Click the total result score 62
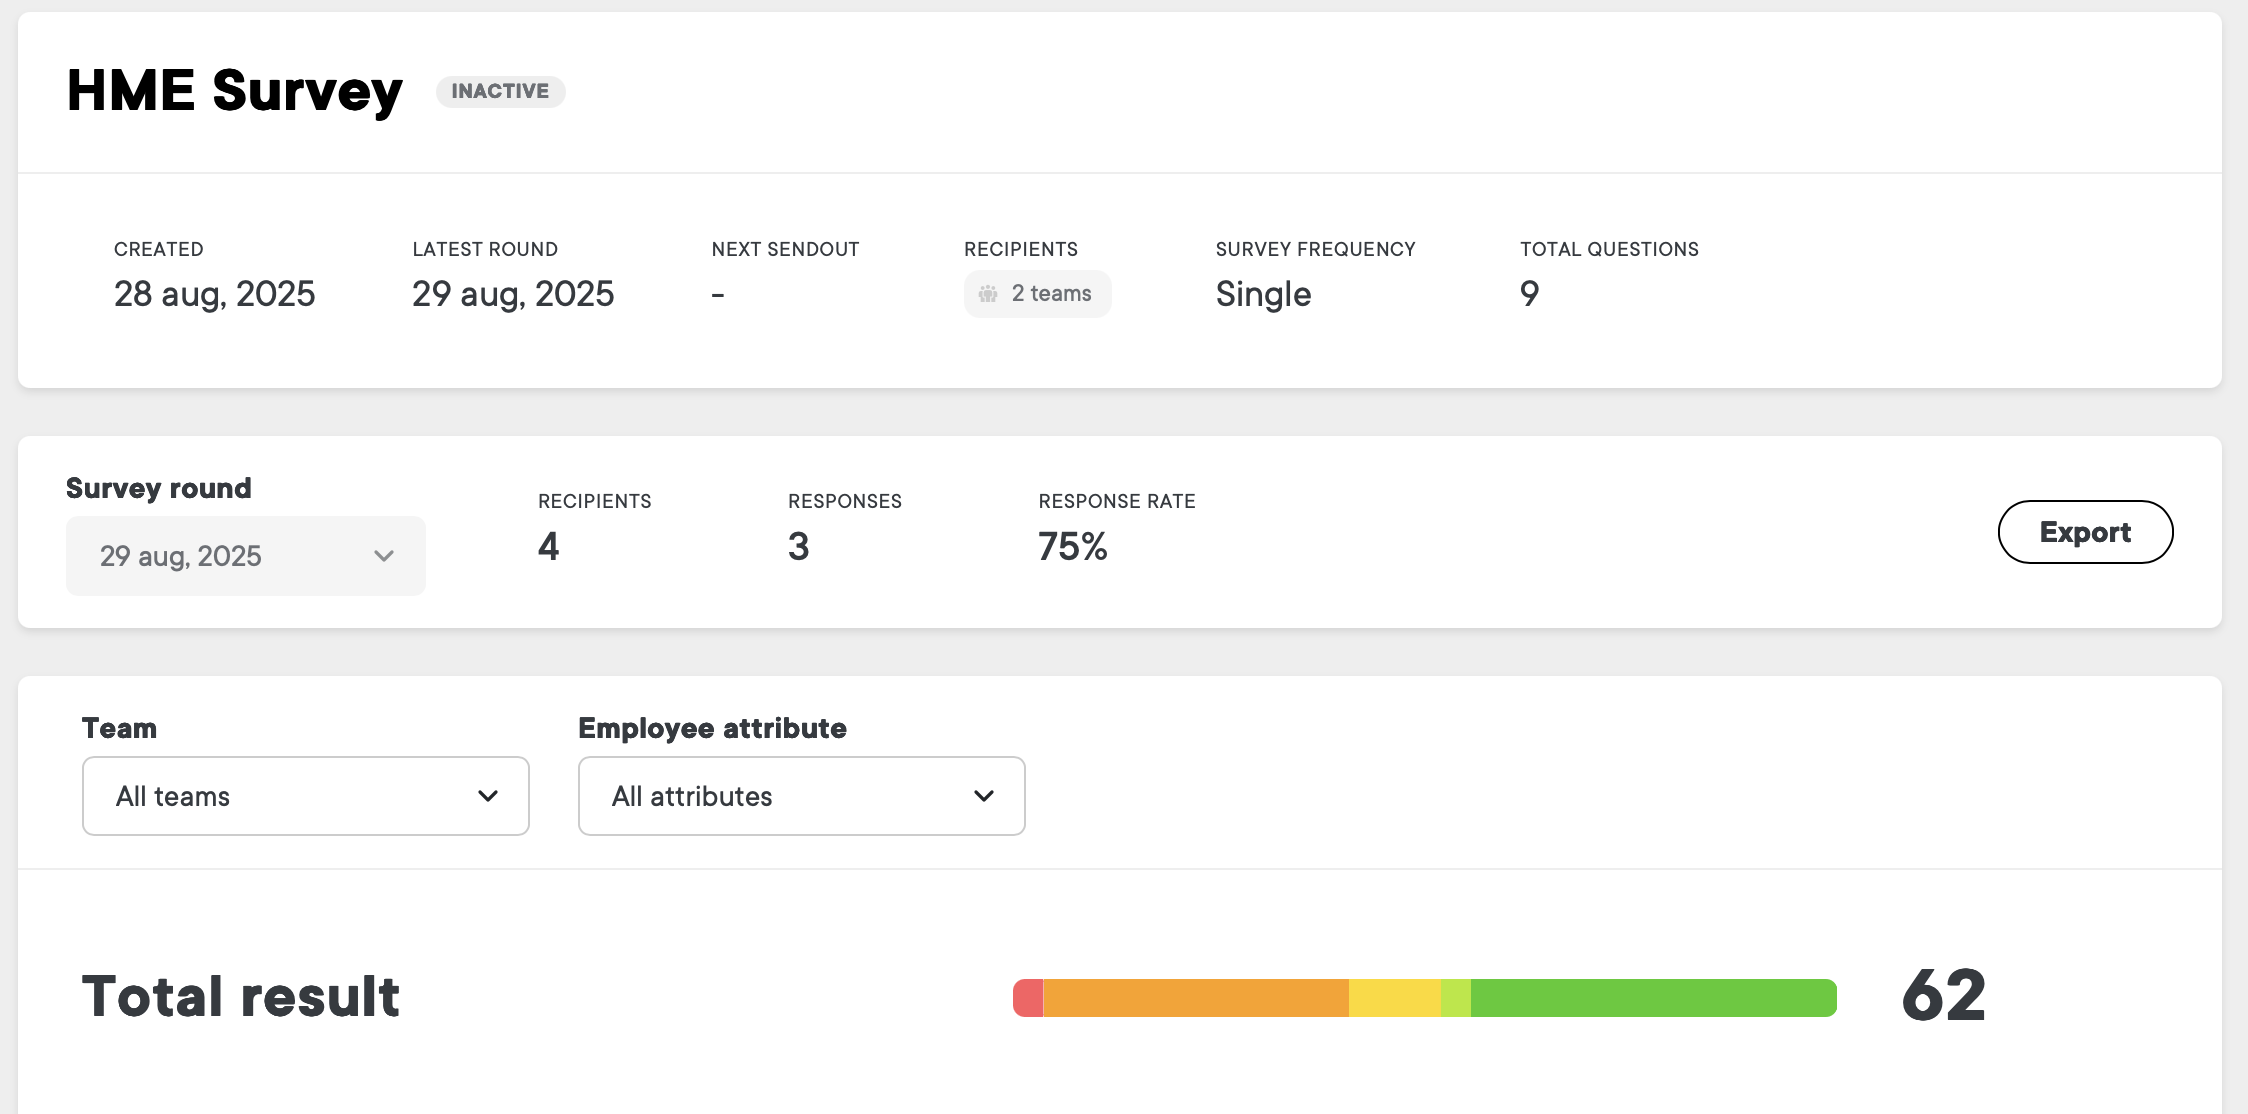The height and width of the screenshot is (1114, 2248). point(1943,996)
